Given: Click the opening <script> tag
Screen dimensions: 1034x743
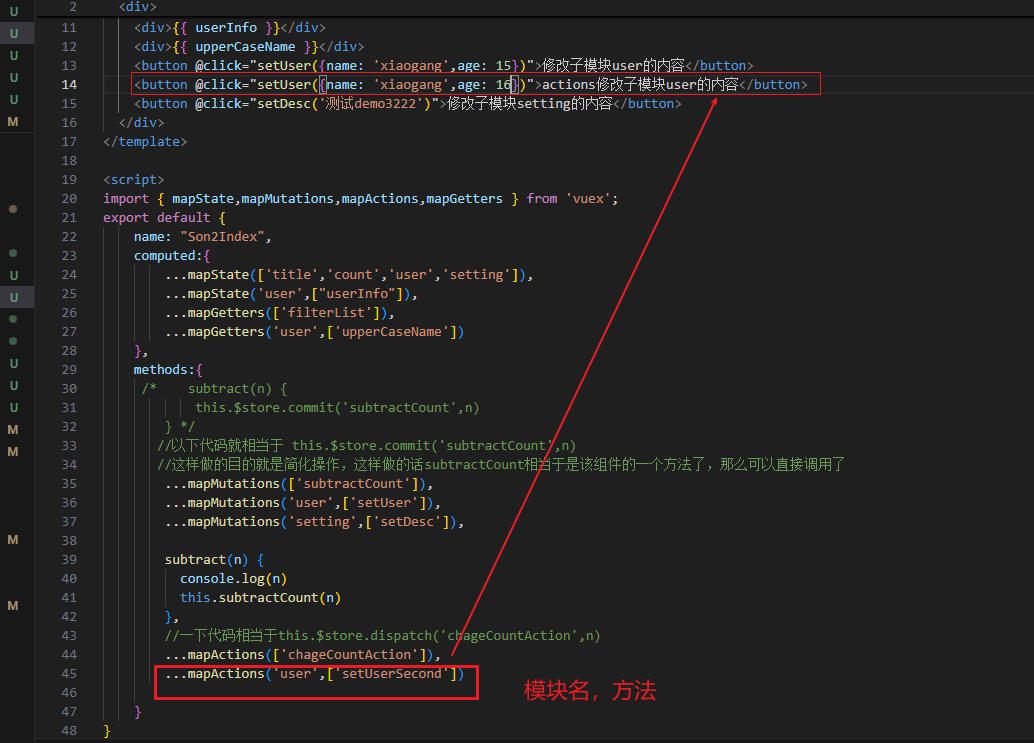Looking at the screenshot, I should pos(134,179).
